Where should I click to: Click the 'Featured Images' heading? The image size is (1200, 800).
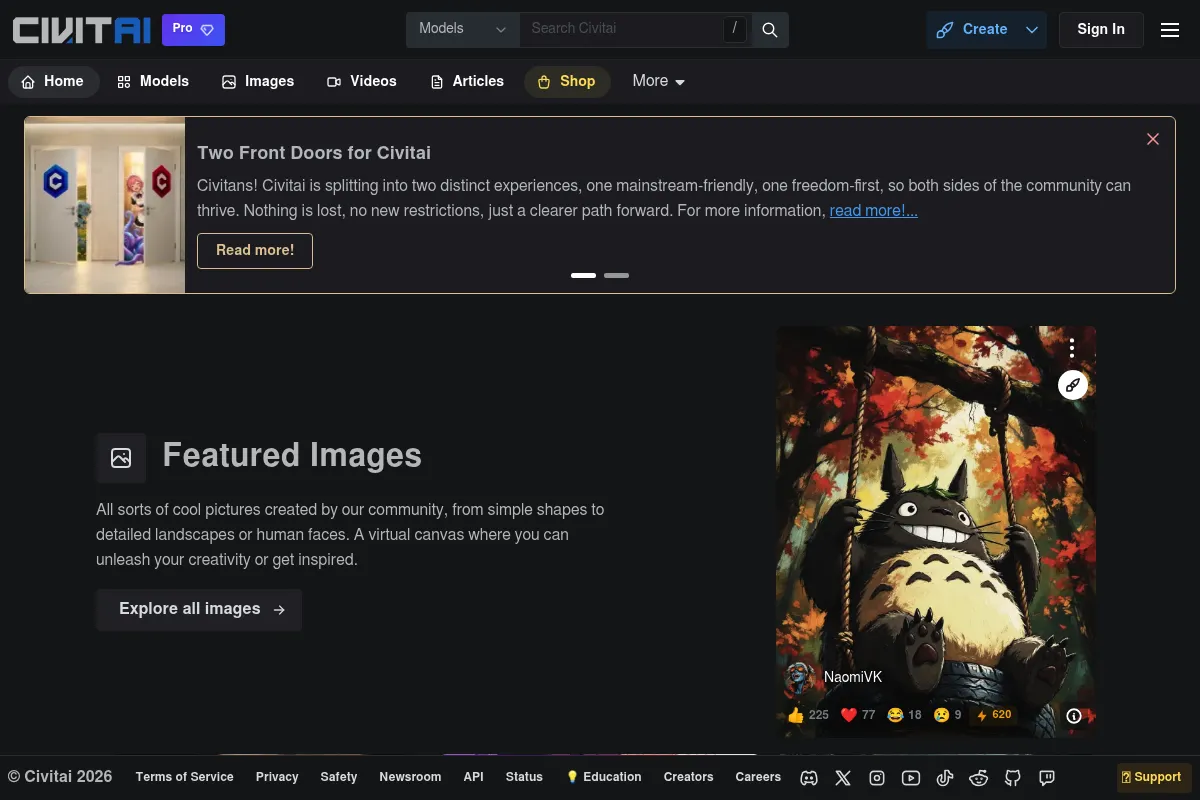pyautogui.click(x=292, y=455)
